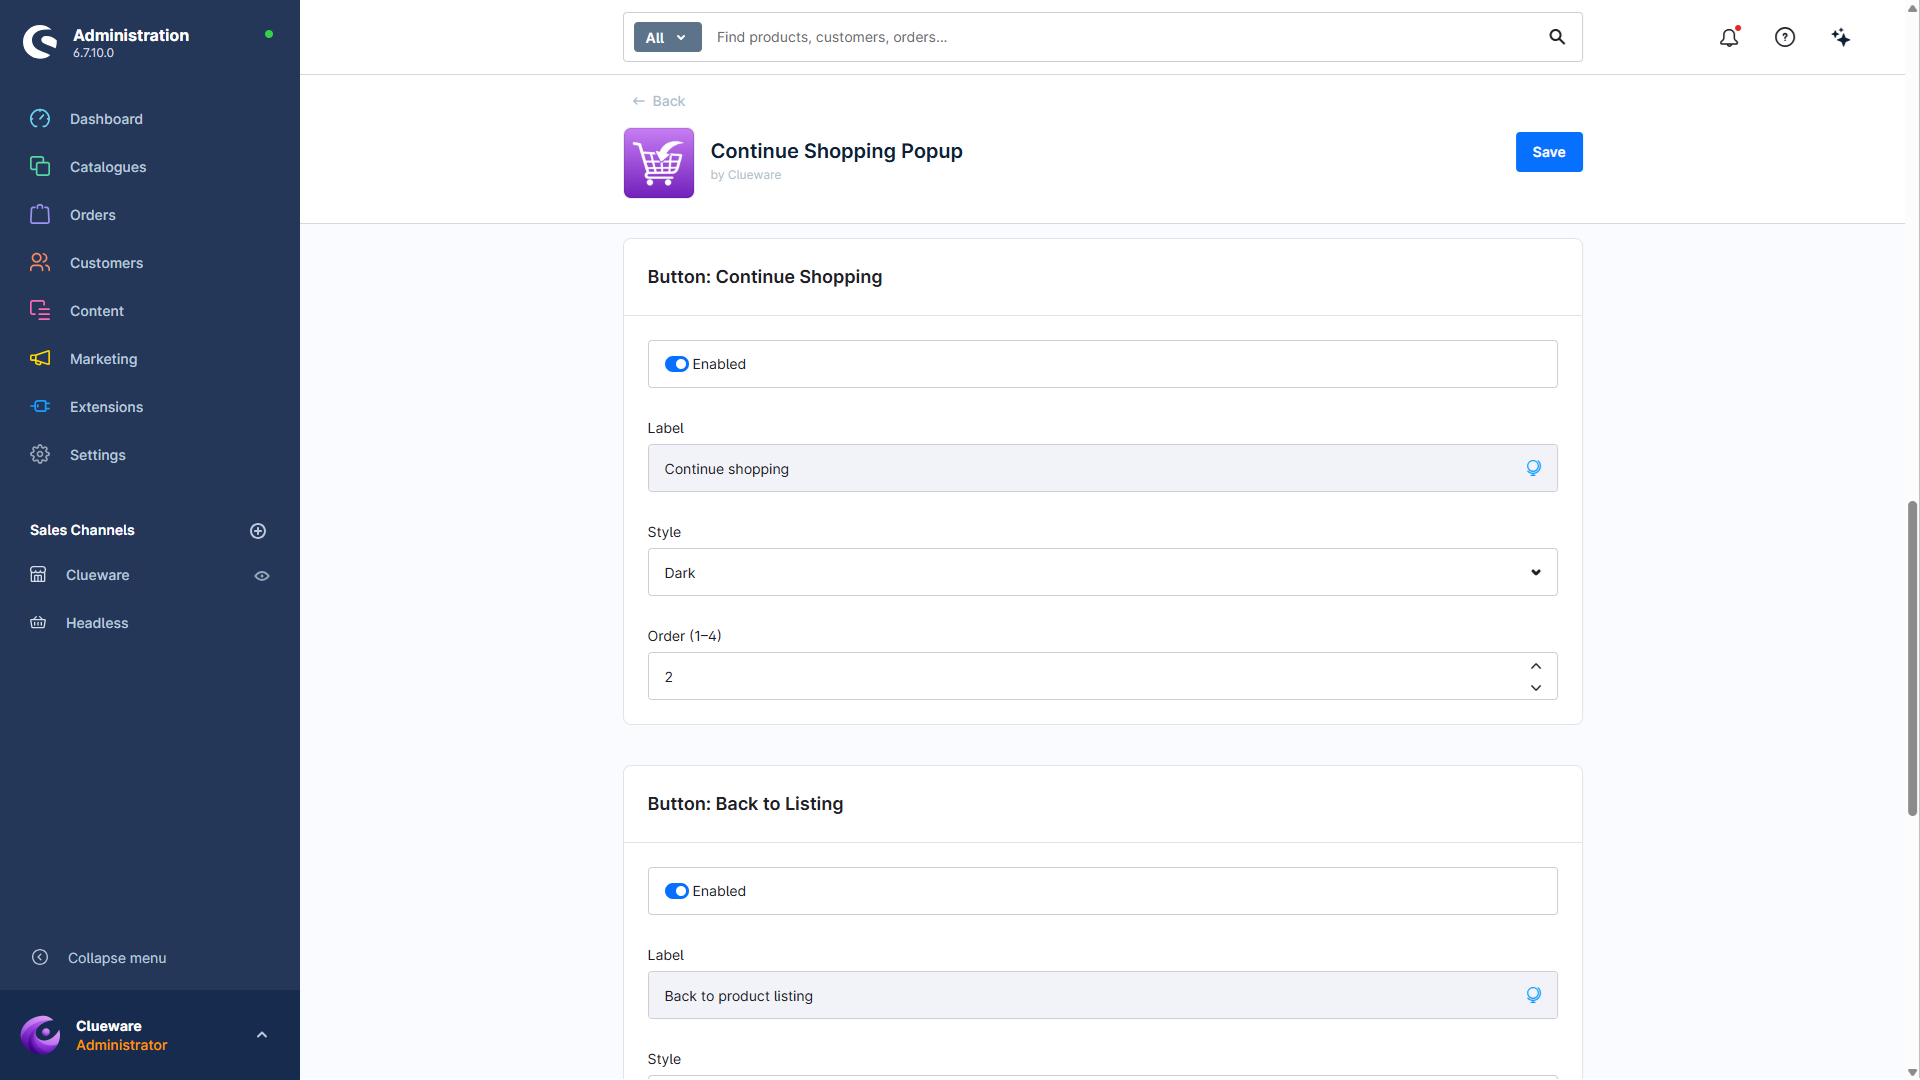Click the Settings gear icon
This screenshot has width=1920, height=1080.
click(40, 455)
